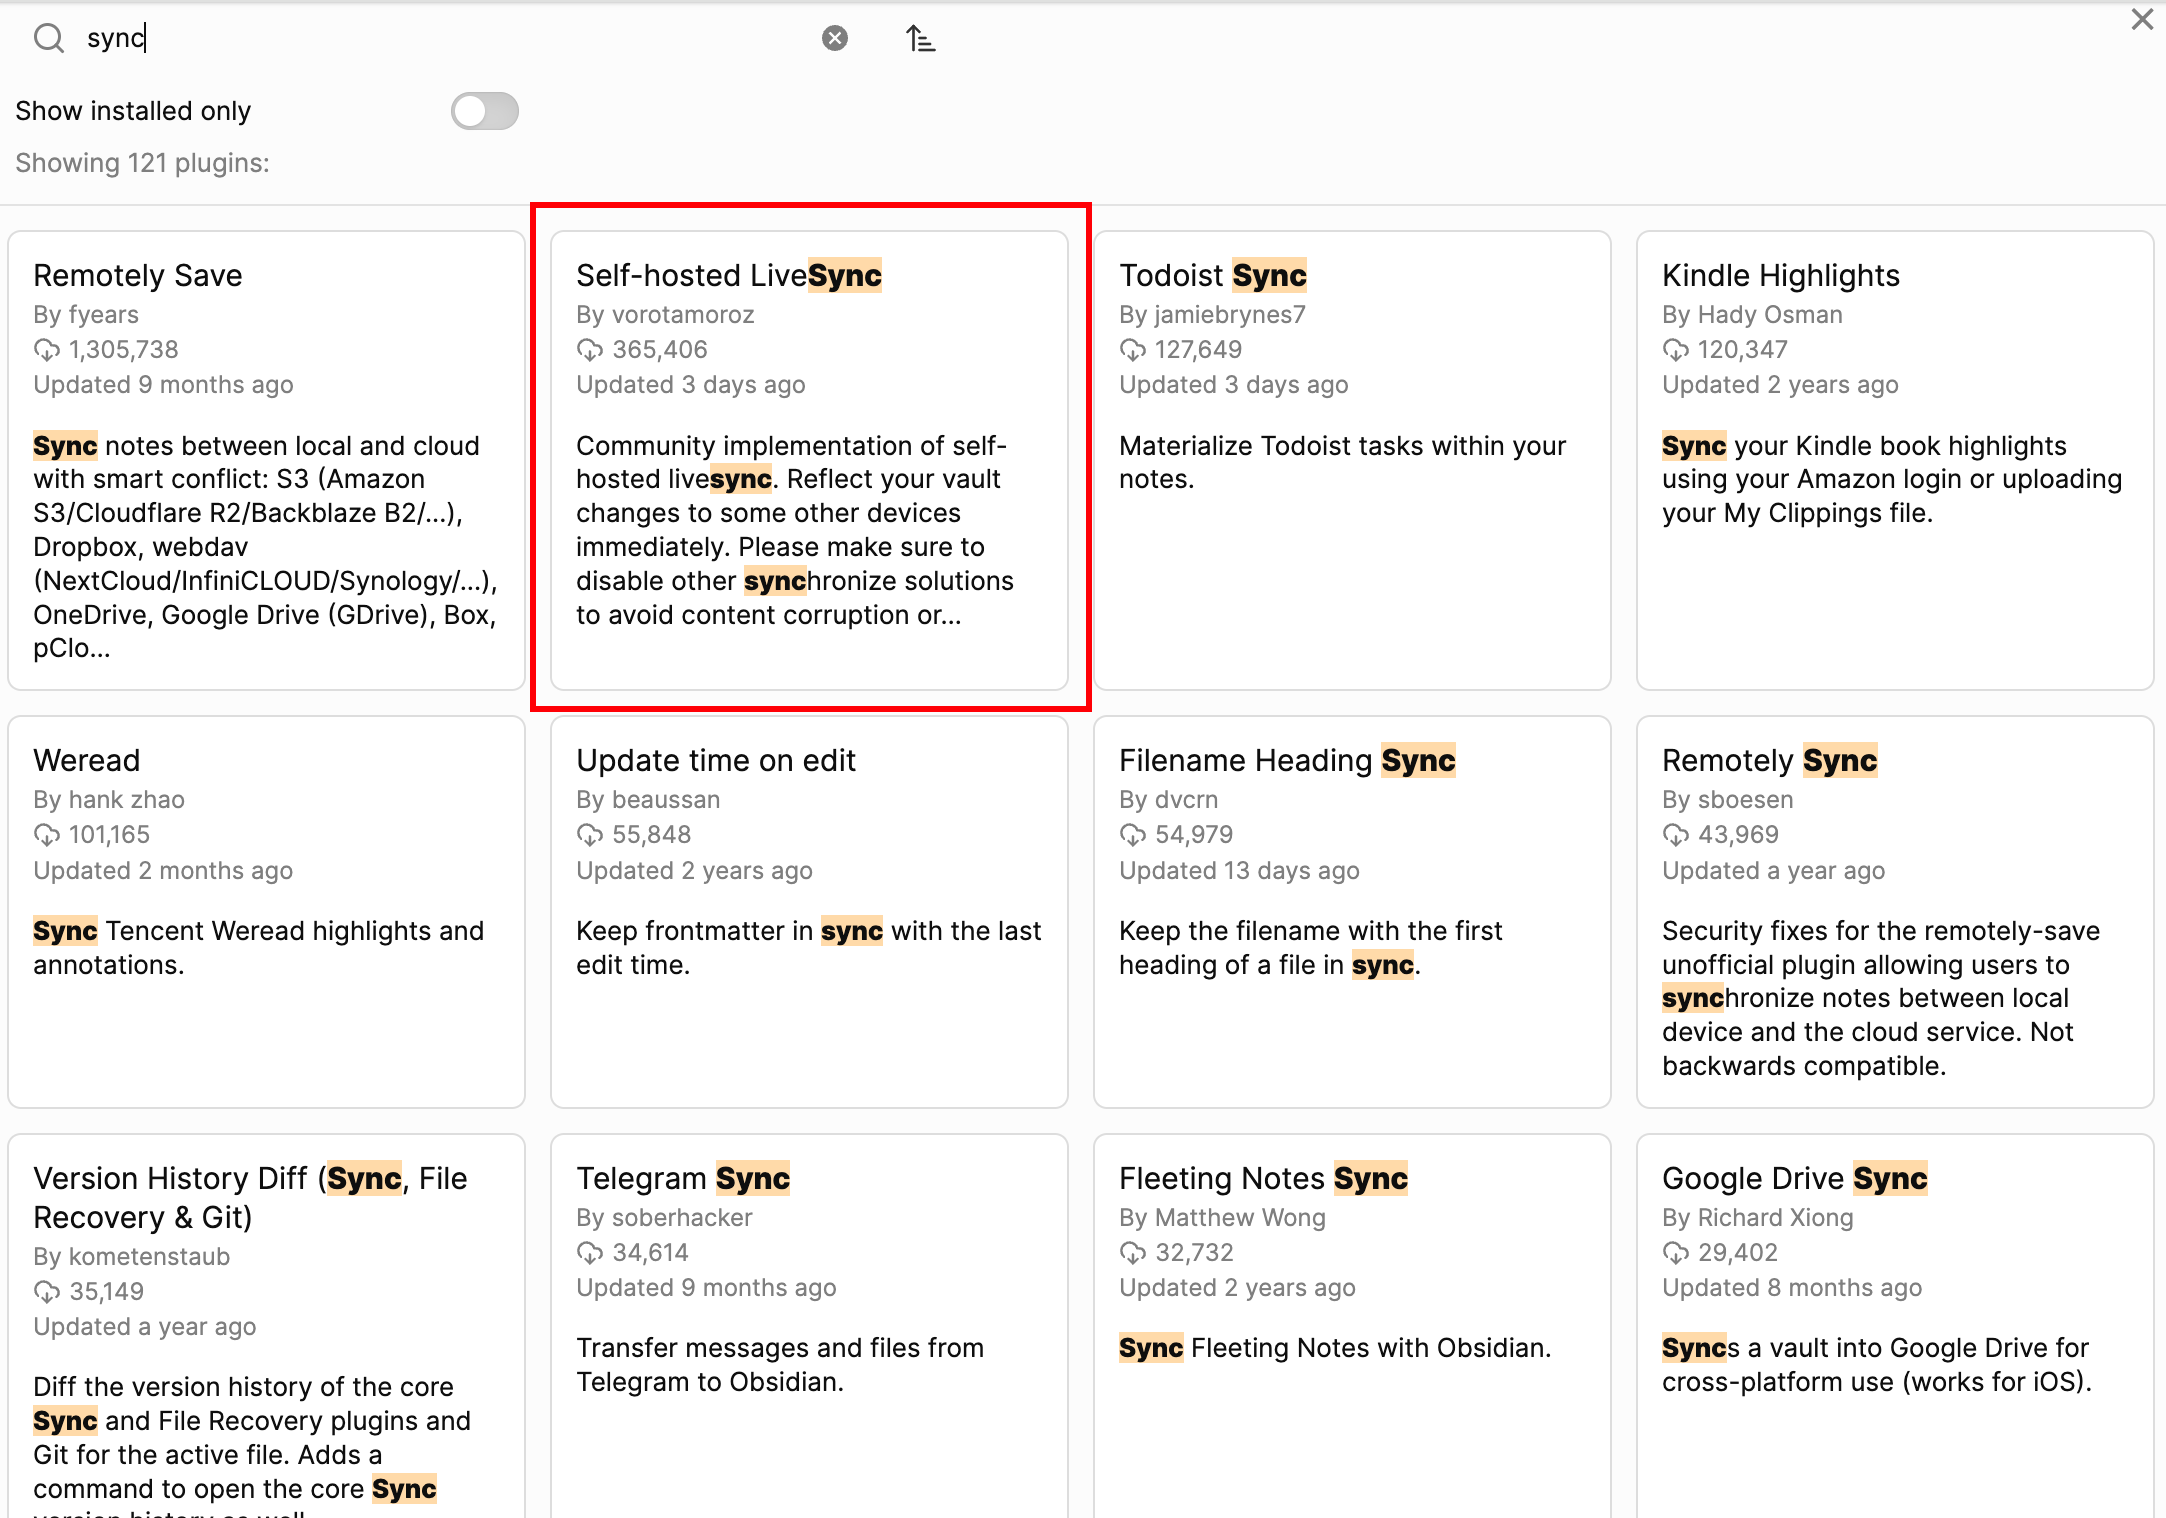Screen dimensions: 2166x1518
Task: Click author text 'By Matthew Wong'
Action: pyautogui.click(x=1222, y=1218)
